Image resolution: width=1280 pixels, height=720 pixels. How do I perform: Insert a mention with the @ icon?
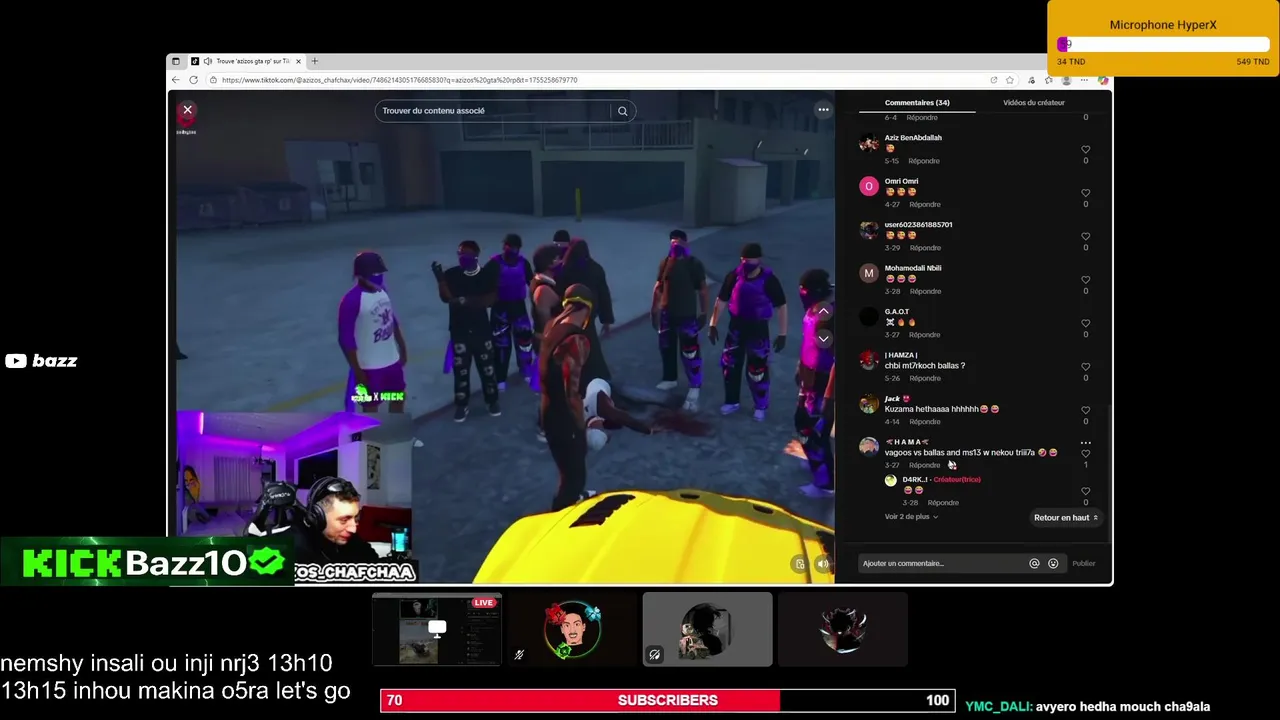click(x=1034, y=564)
